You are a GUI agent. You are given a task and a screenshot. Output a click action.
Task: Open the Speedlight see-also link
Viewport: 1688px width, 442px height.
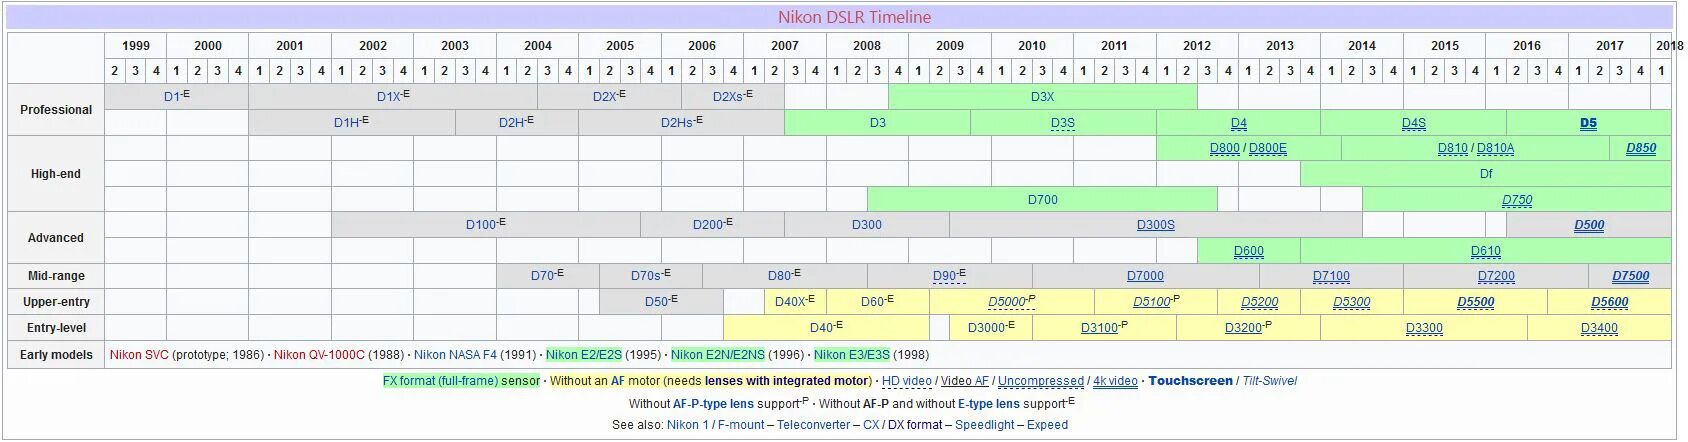[984, 425]
